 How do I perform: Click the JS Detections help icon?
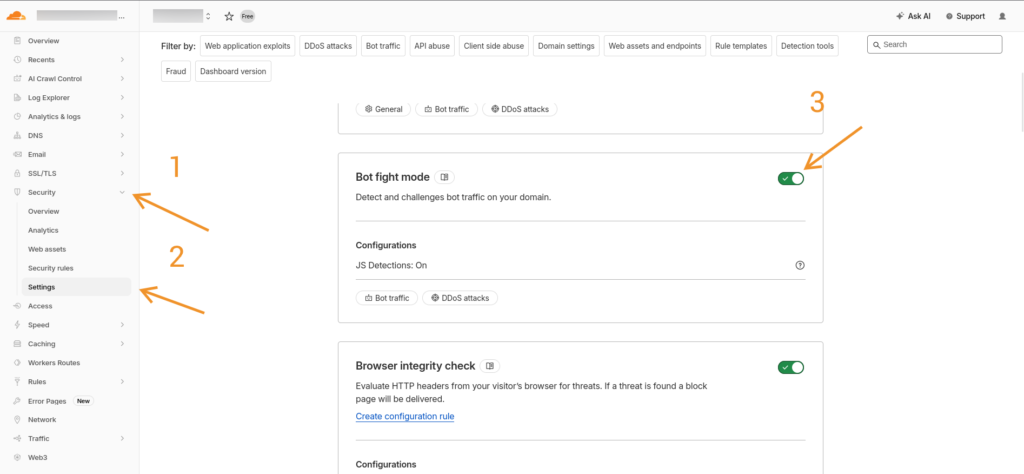(799, 265)
